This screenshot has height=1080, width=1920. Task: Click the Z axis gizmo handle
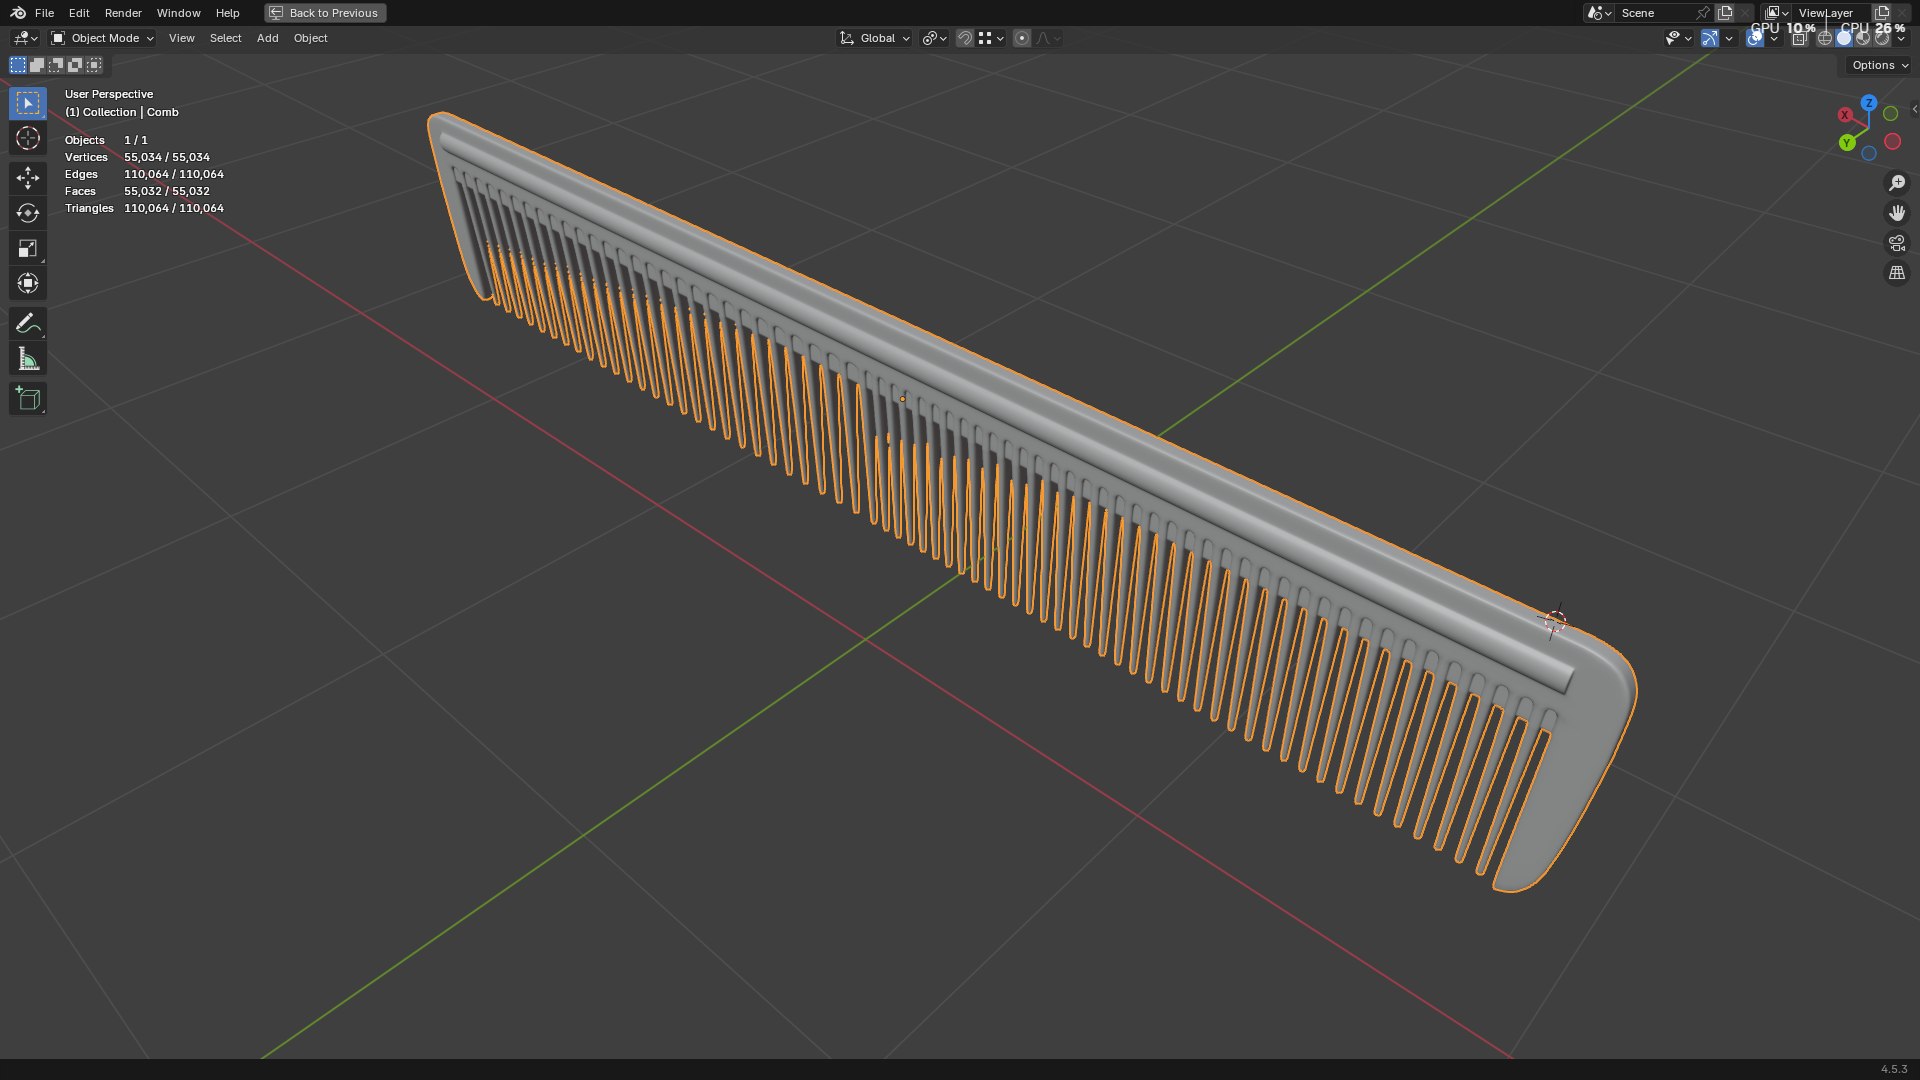[1868, 103]
